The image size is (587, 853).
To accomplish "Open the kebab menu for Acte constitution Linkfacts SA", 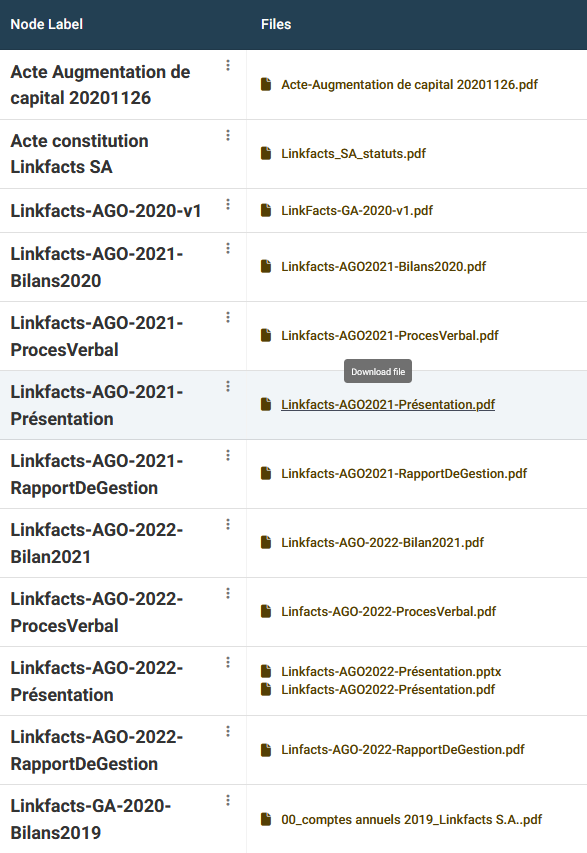I will [228, 135].
